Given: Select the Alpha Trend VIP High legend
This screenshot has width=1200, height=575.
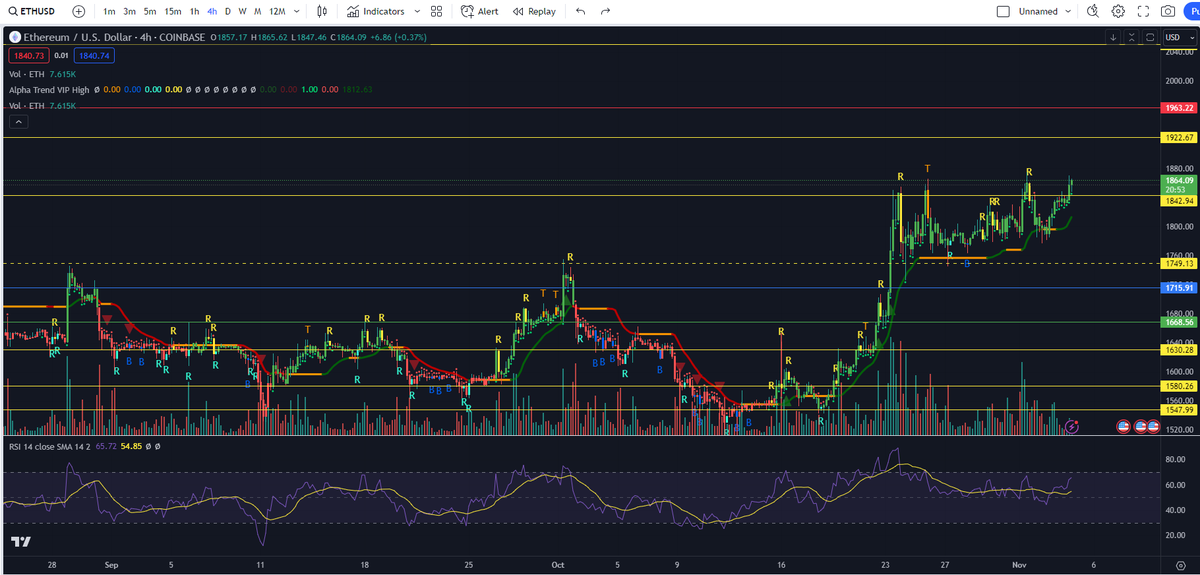Looking at the screenshot, I should point(48,89).
